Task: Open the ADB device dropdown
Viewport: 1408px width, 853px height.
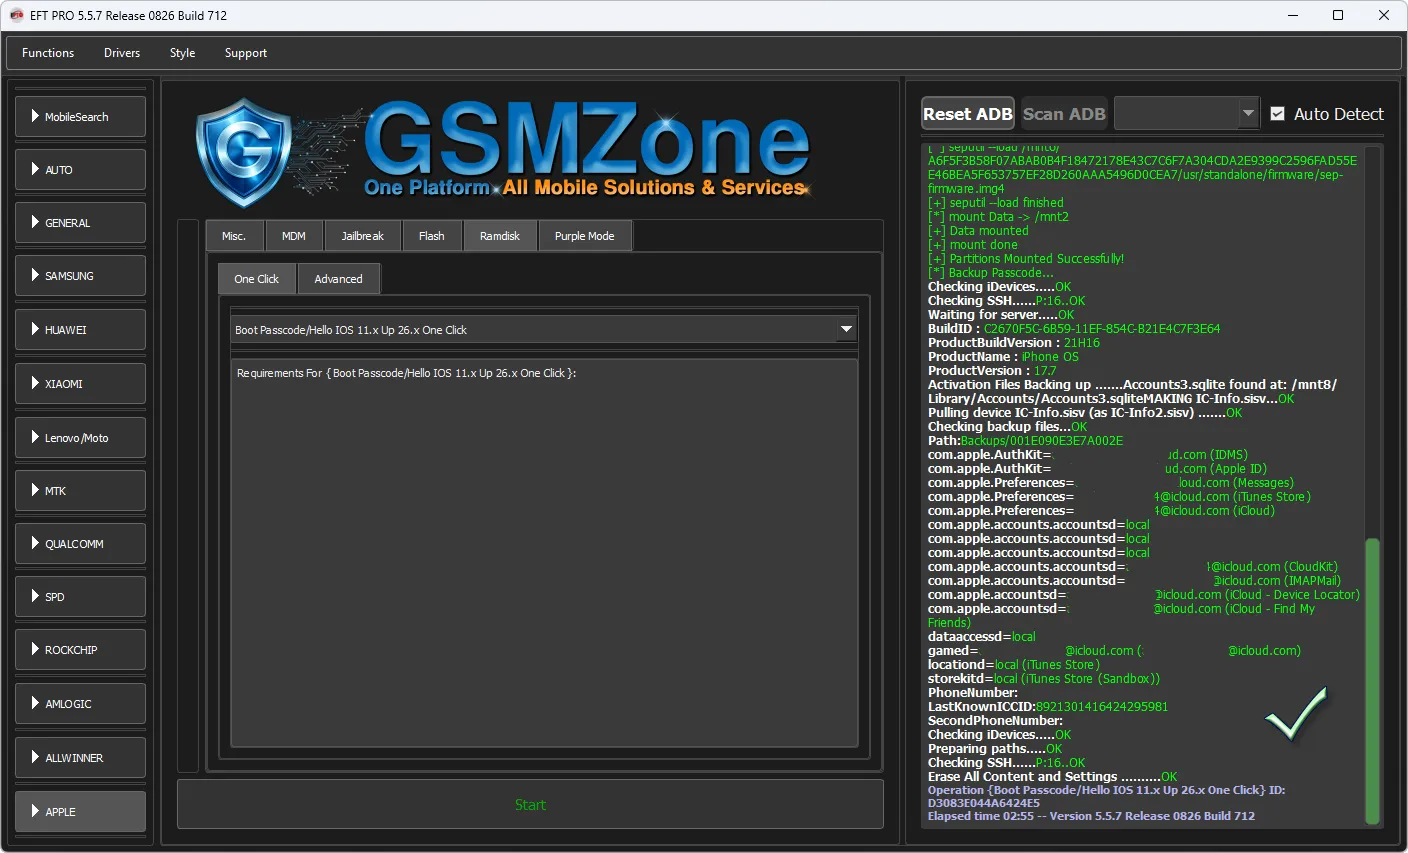Action: 1186,114
